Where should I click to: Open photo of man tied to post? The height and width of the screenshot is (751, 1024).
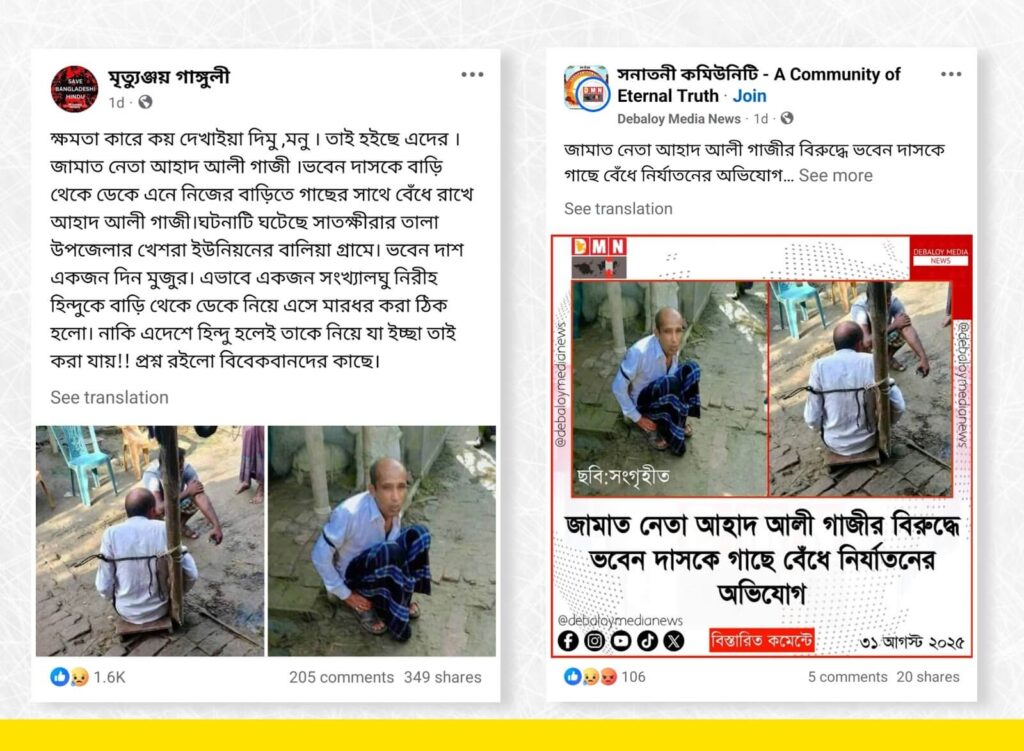click(150, 541)
